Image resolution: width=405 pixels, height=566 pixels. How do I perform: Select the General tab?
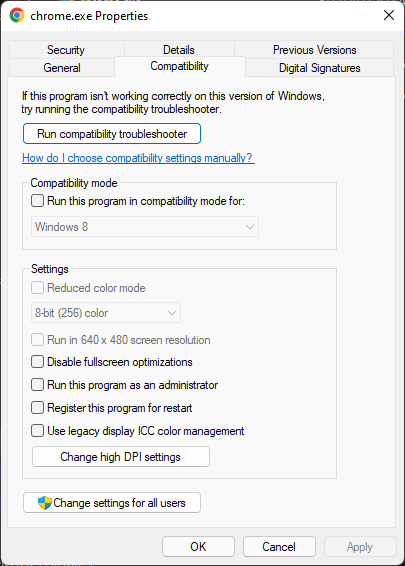click(62, 68)
